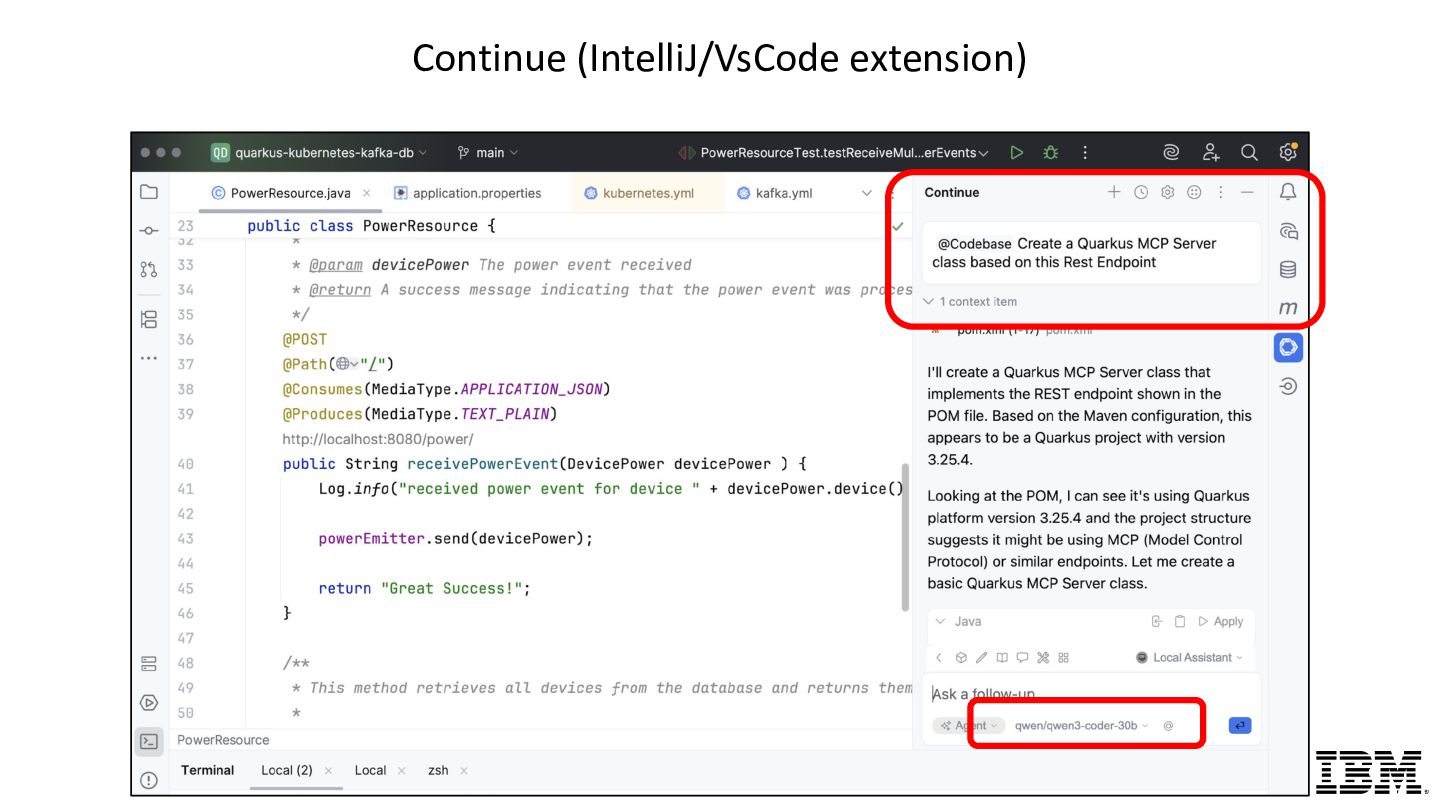Open the Notifications bell icon
The width and height of the screenshot is (1440, 810).
click(x=1289, y=192)
